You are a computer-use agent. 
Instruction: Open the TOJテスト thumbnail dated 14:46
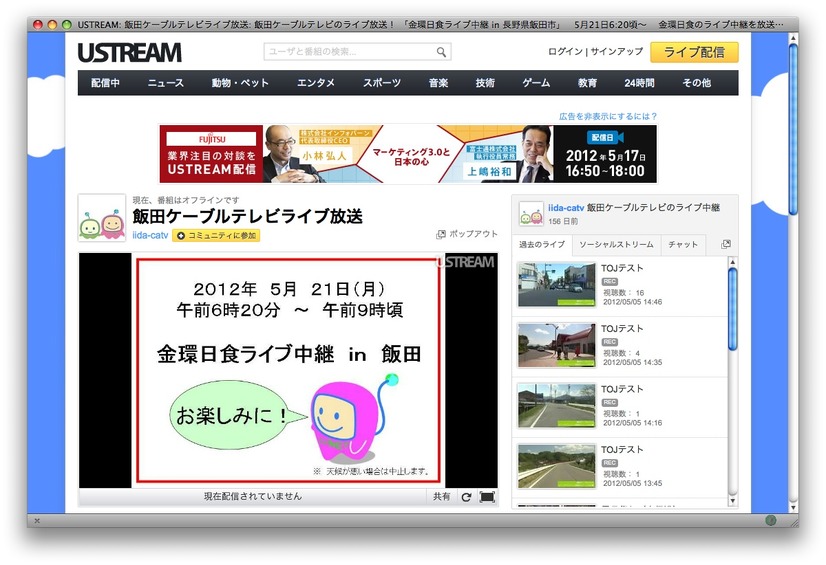556,285
